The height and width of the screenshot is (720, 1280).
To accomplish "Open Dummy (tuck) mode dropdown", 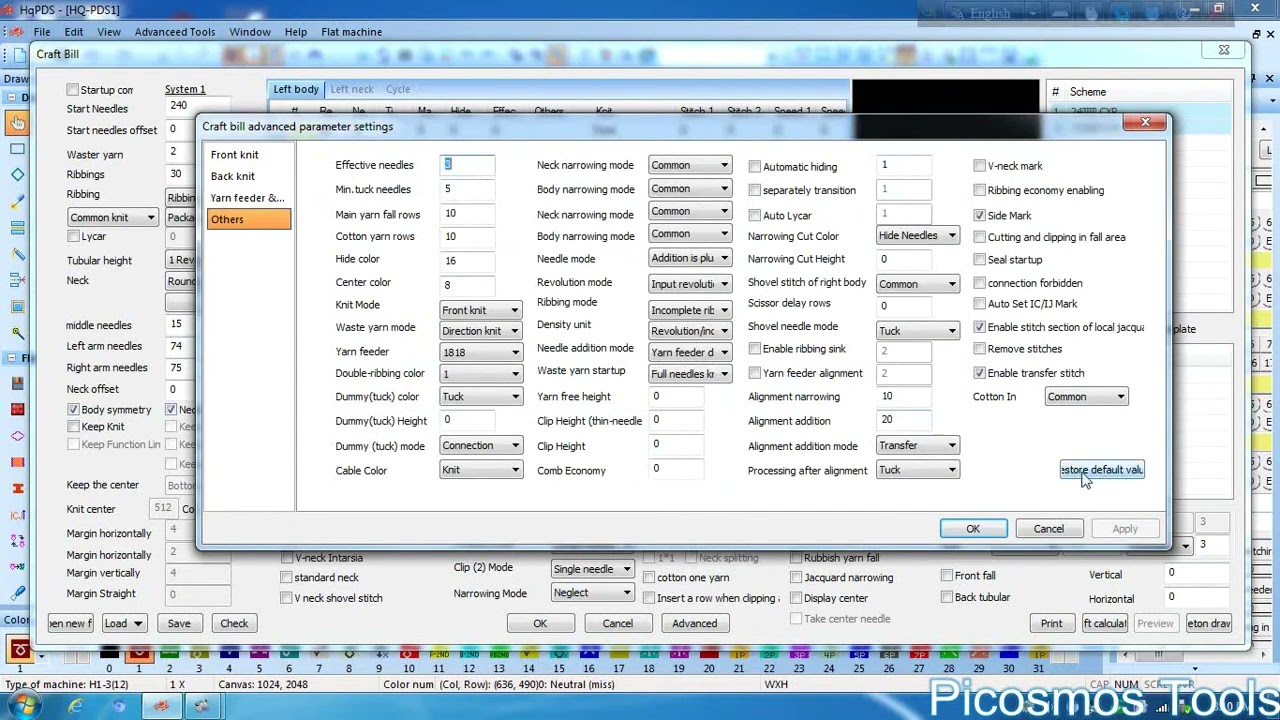I will pyautogui.click(x=480, y=446).
